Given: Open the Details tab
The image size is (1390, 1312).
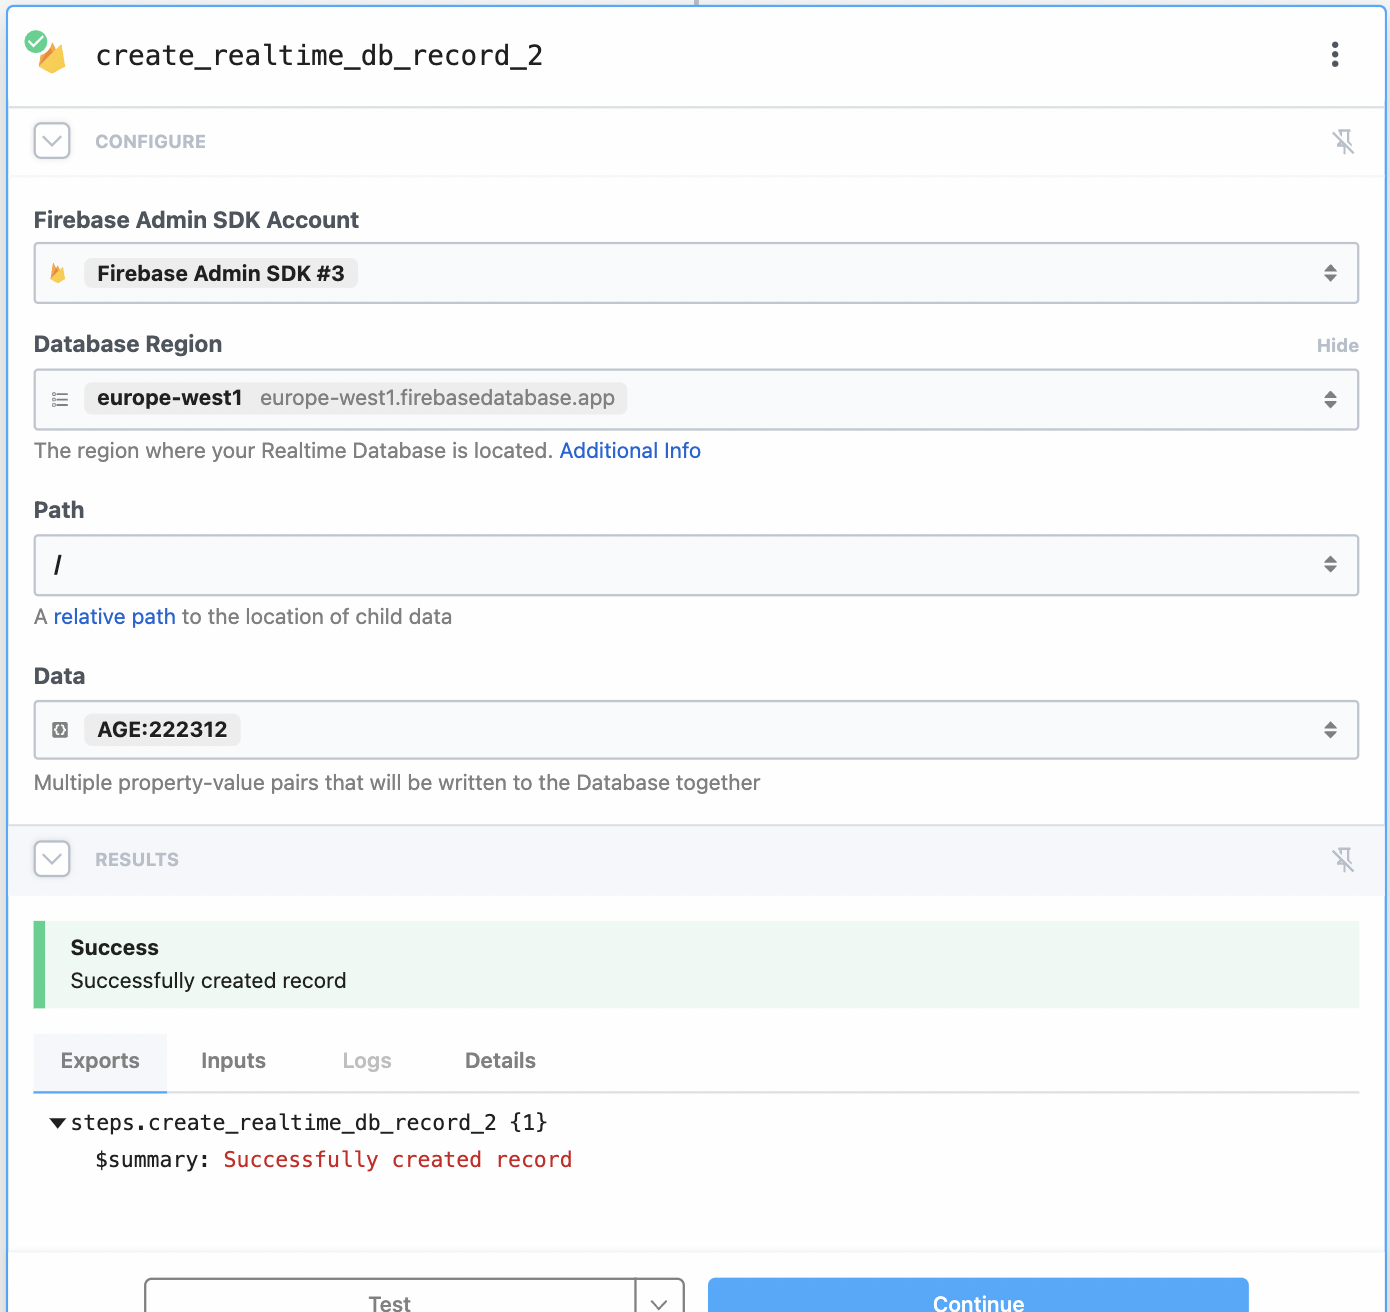Looking at the screenshot, I should pyautogui.click(x=500, y=1061).
